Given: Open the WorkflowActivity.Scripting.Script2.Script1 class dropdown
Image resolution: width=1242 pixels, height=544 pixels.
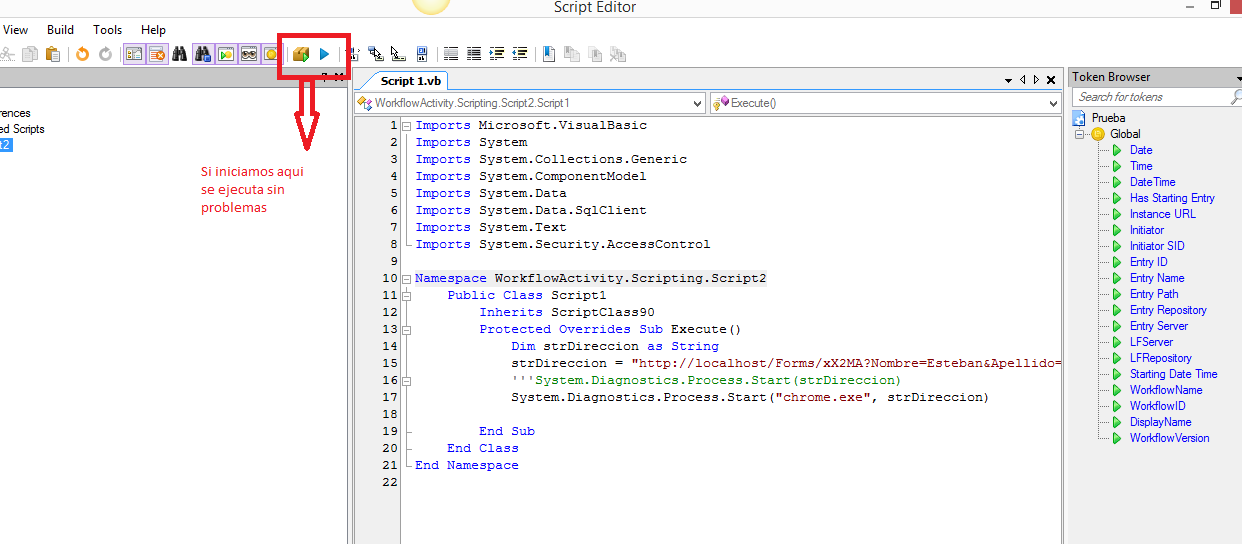Looking at the screenshot, I should pyautogui.click(x=530, y=103).
